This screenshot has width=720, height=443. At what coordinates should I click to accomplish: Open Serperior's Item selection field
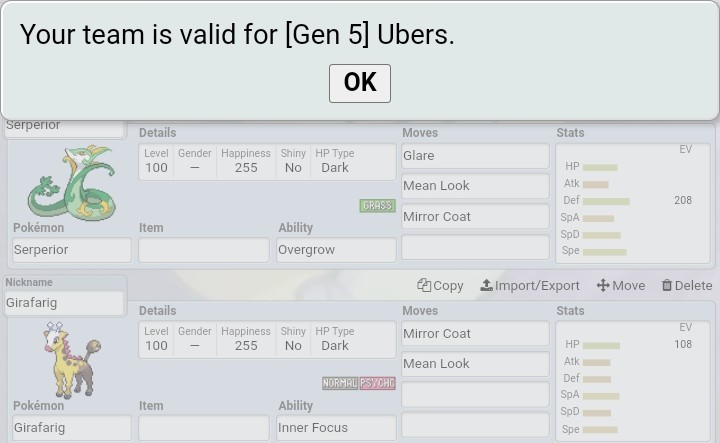pyautogui.click(x=203, y=250)
